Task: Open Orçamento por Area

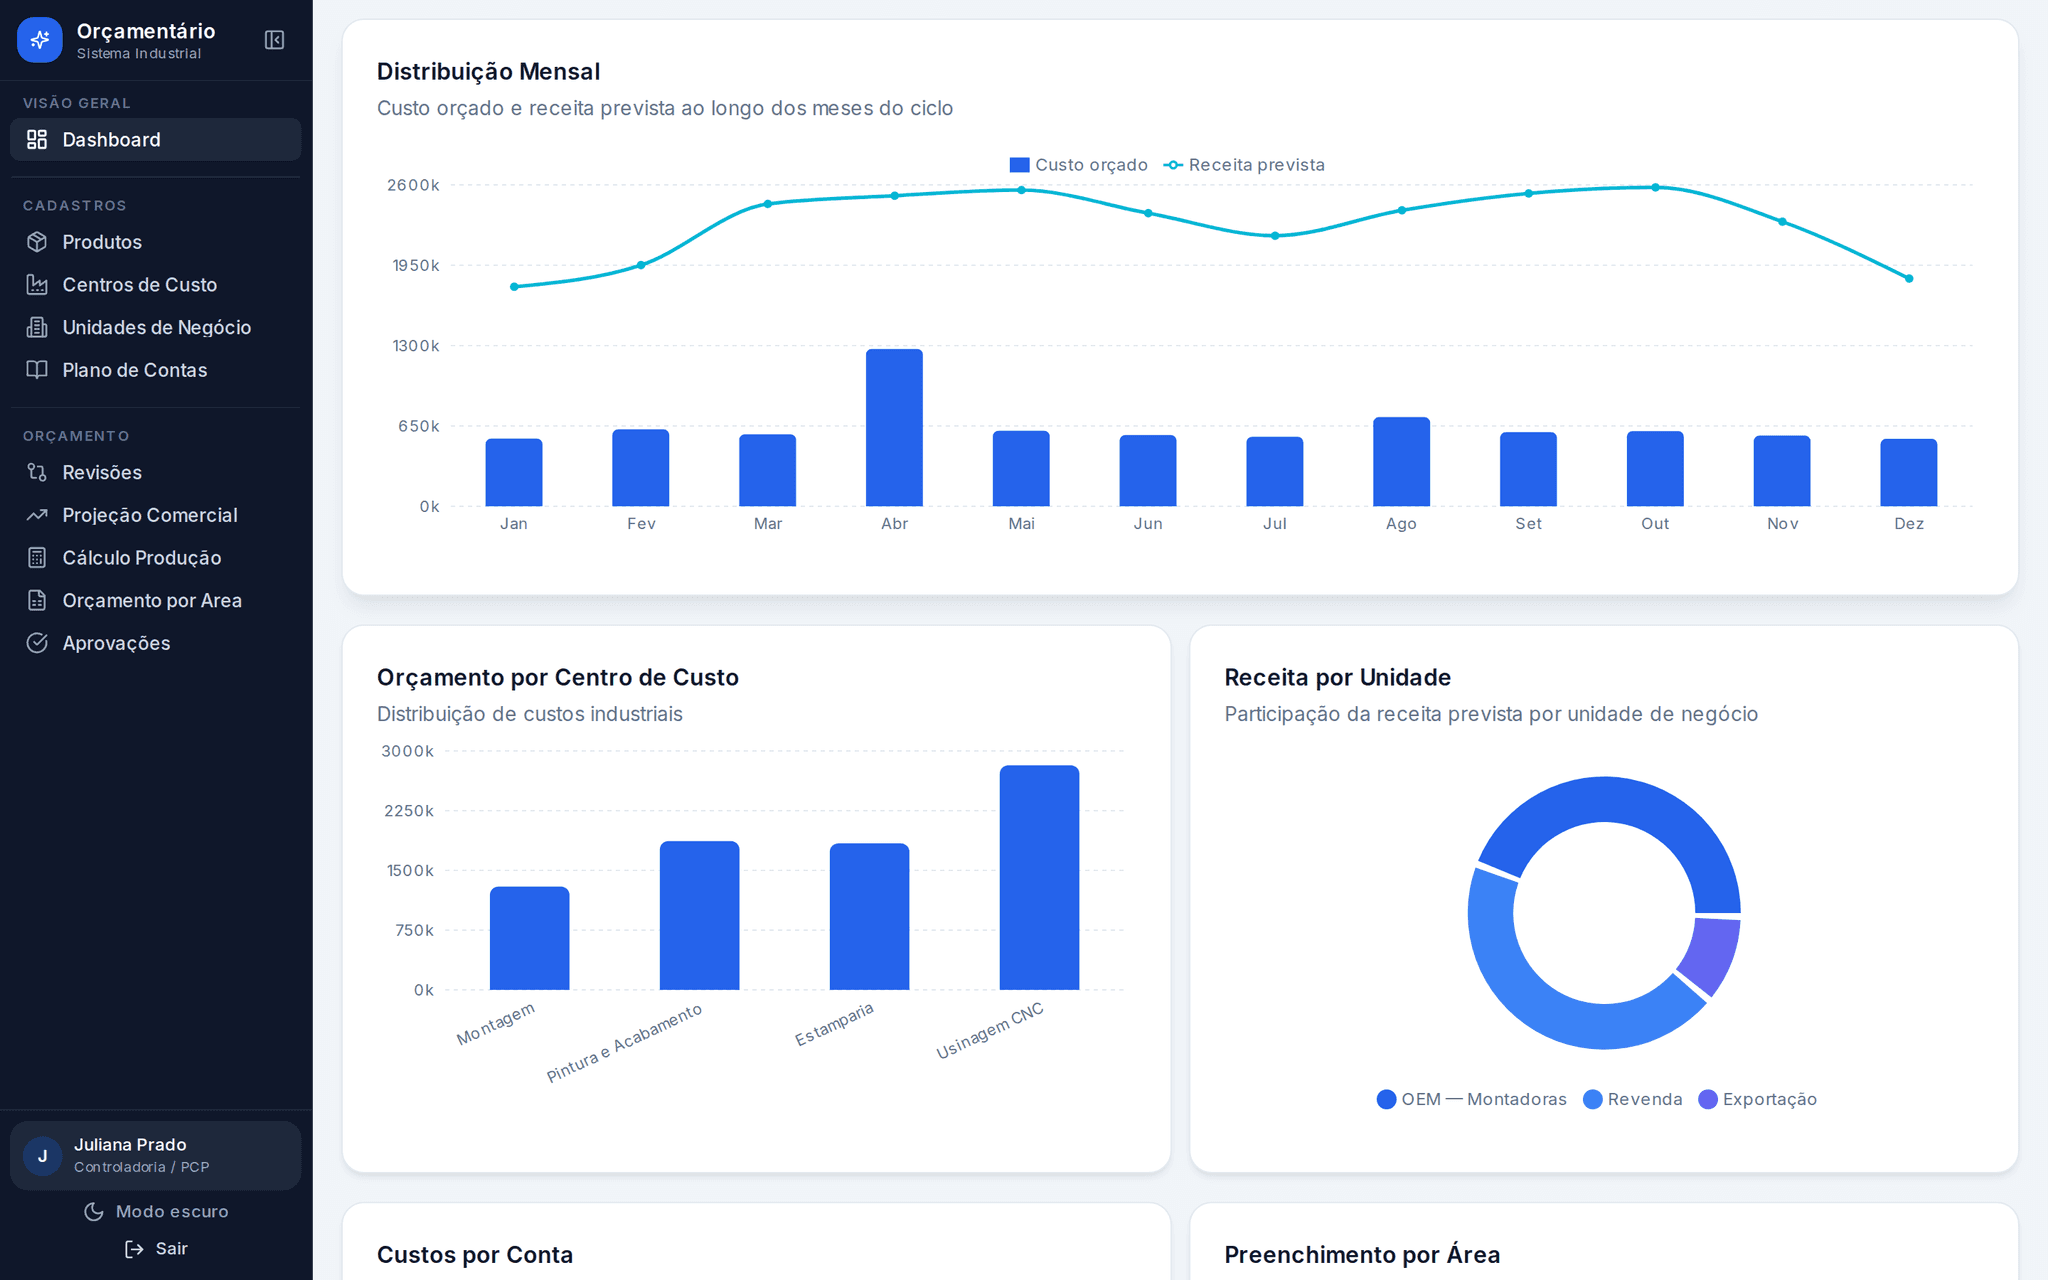Action: point(155,600)
